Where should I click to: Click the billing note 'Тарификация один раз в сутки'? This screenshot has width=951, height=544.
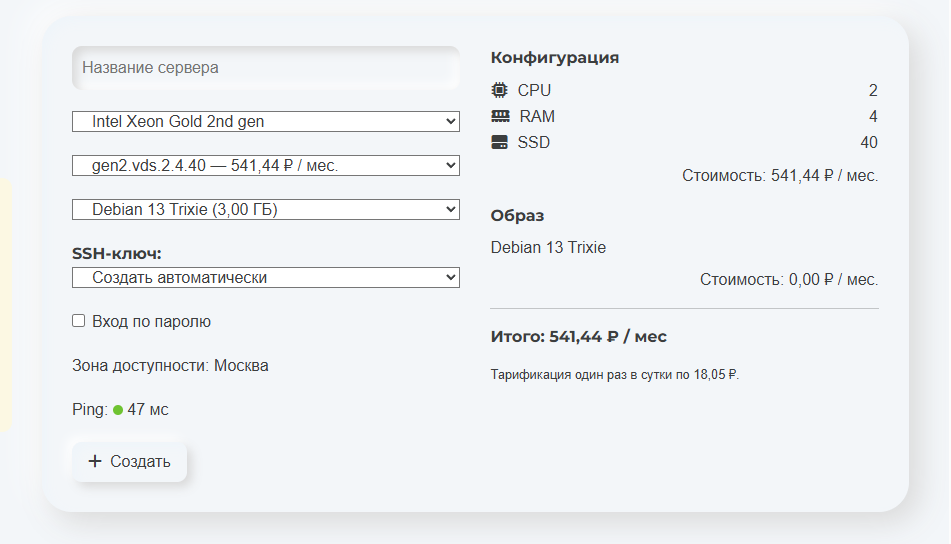pos(614,375)
